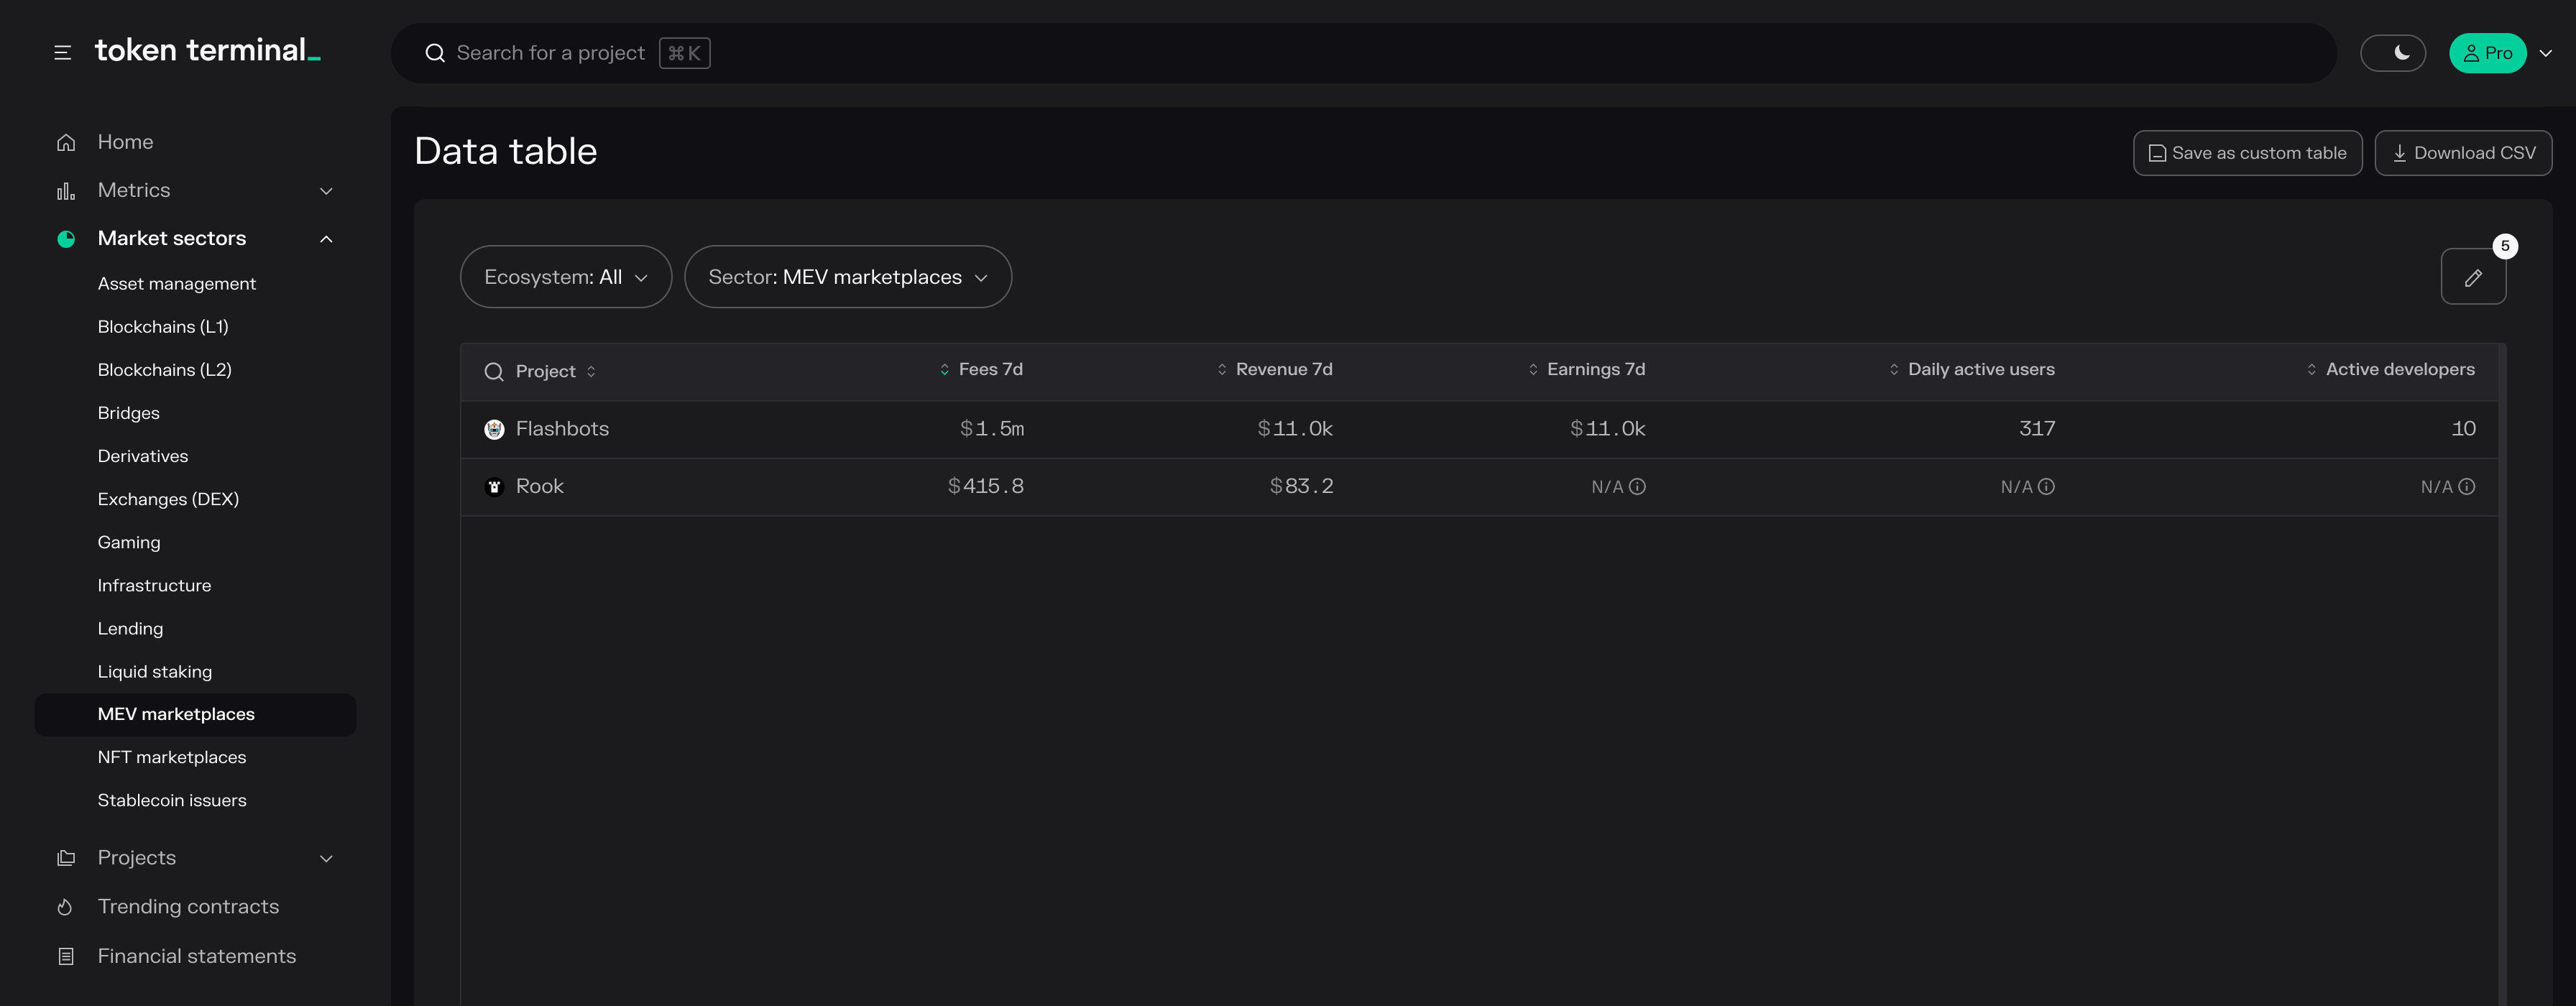2576x1006 pixels.
Task: Click the magnifier icon in Project header
Action: 494,372
